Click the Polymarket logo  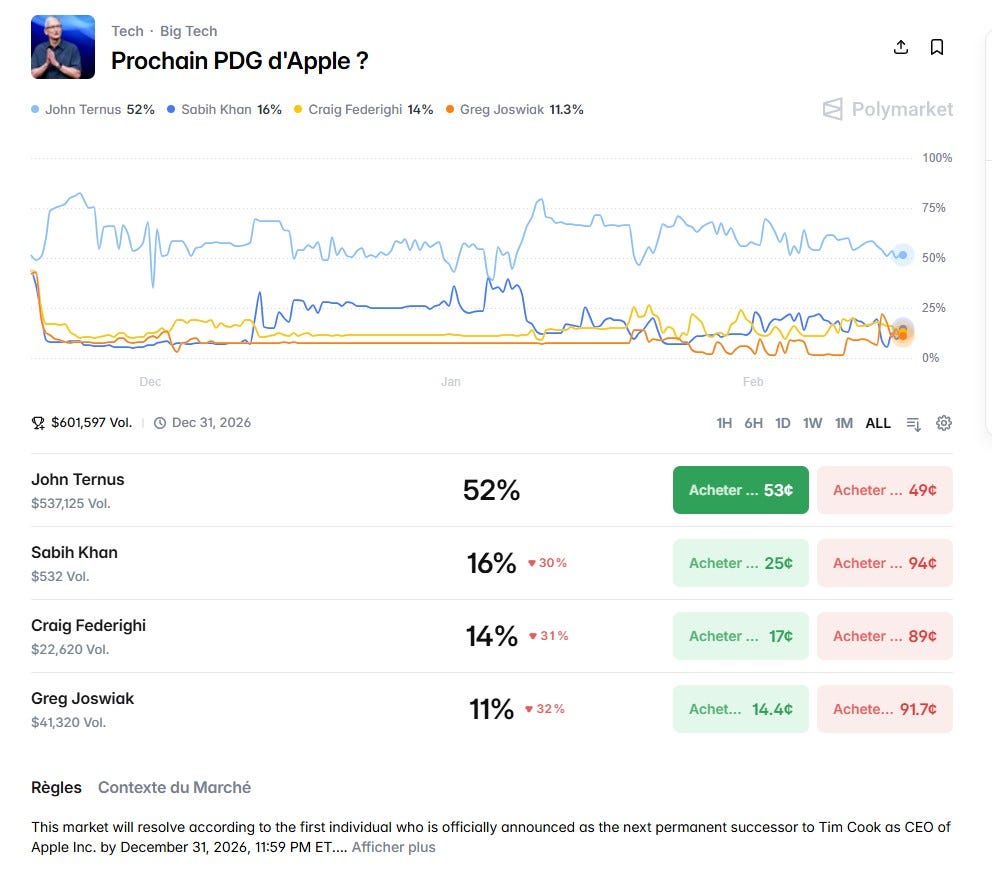coord(888,109)
